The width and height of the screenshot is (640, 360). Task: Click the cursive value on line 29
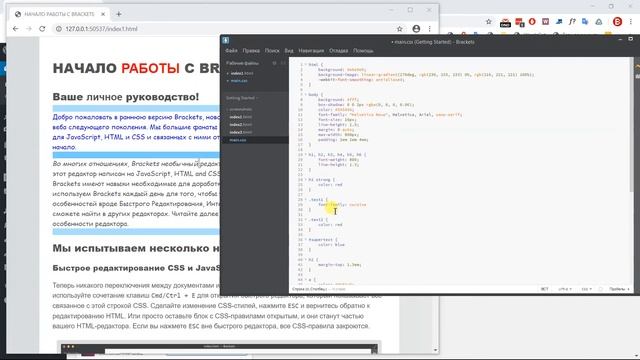click(x=358, y=204)
